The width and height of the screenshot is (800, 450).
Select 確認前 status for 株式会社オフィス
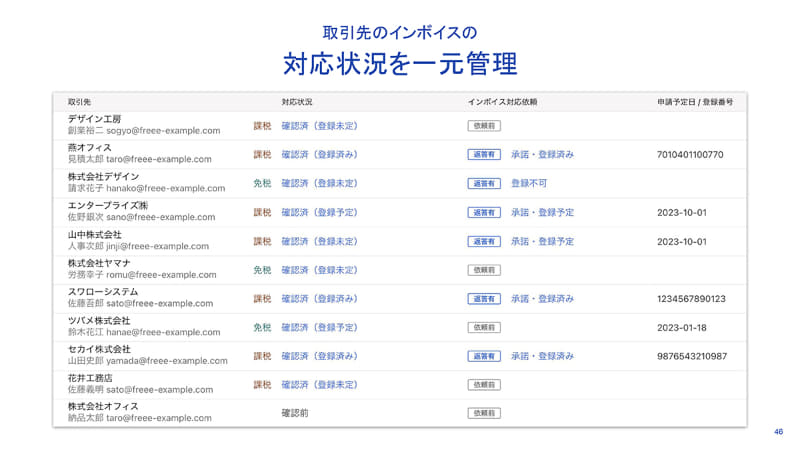pyautogui.click(x=296, y=414)
